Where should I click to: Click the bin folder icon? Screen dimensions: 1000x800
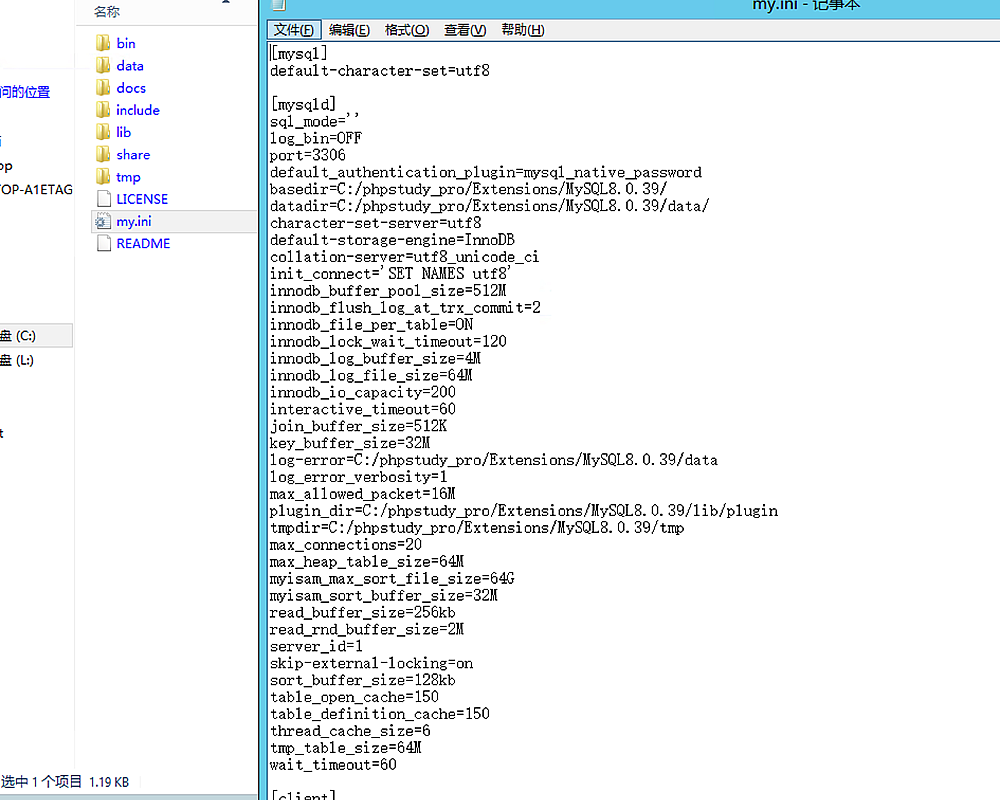pyautogui.click(x=102, y=43)
